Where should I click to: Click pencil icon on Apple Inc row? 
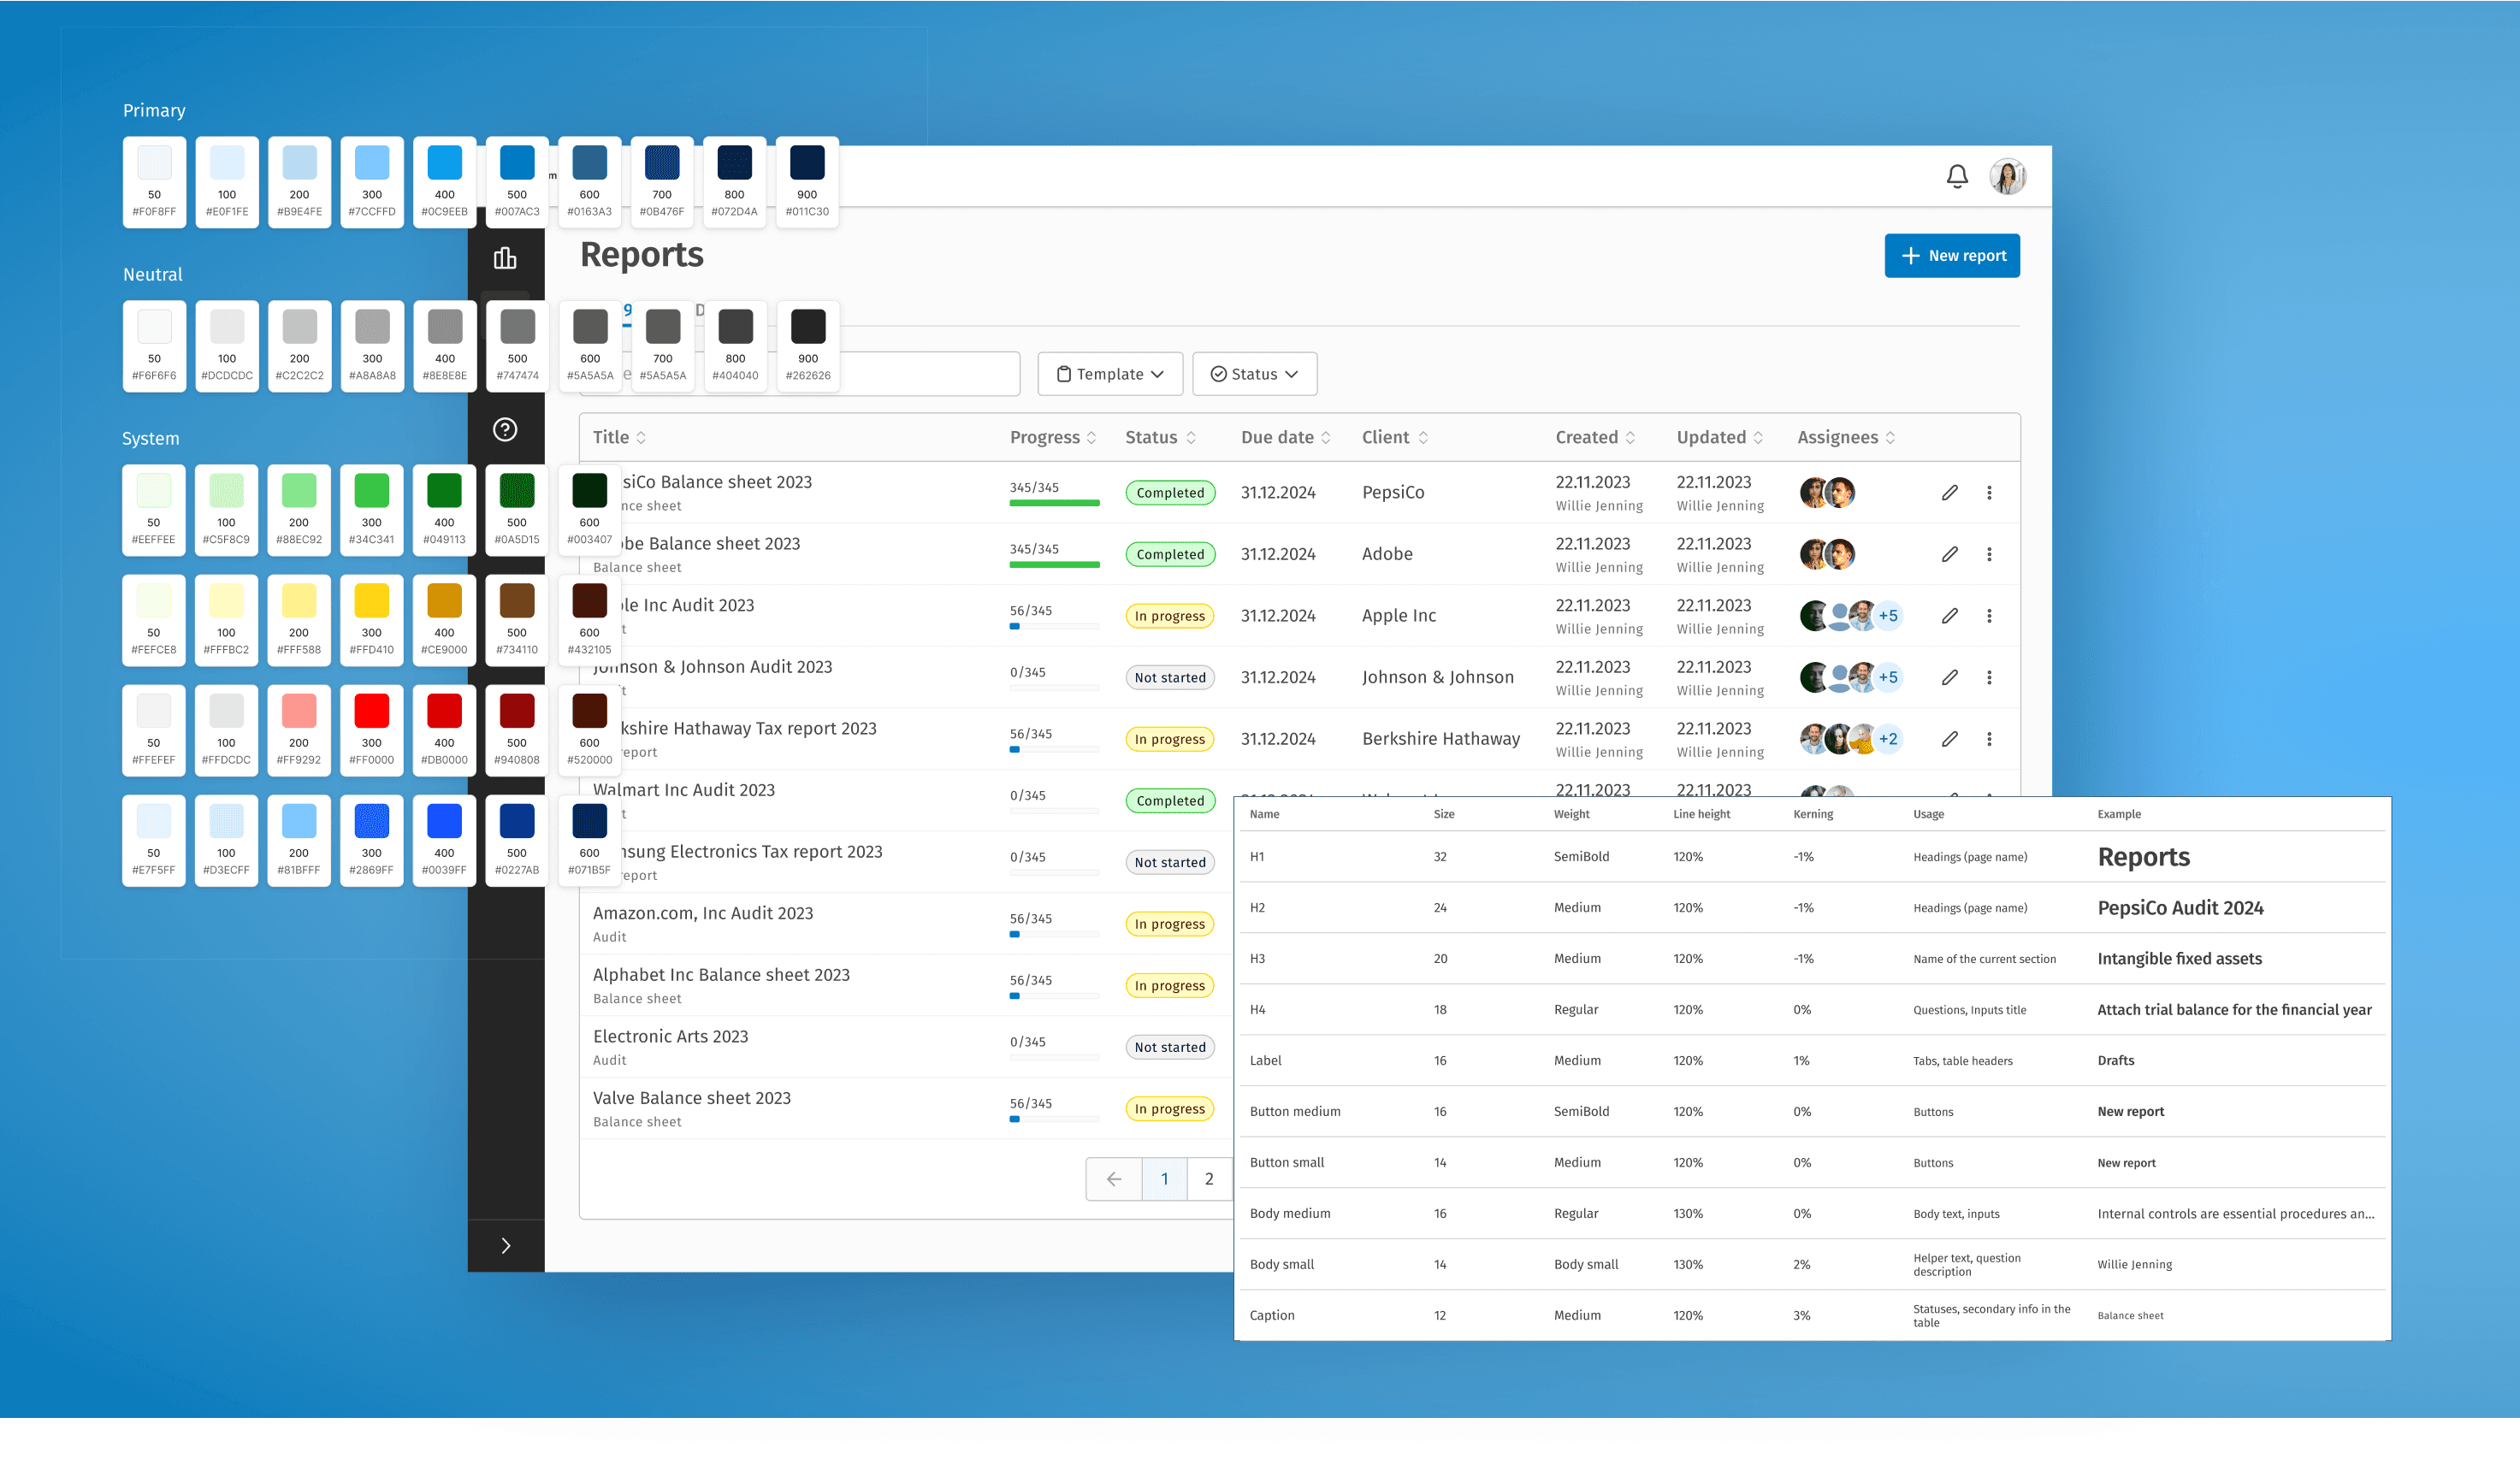[x=1949, y=616]
